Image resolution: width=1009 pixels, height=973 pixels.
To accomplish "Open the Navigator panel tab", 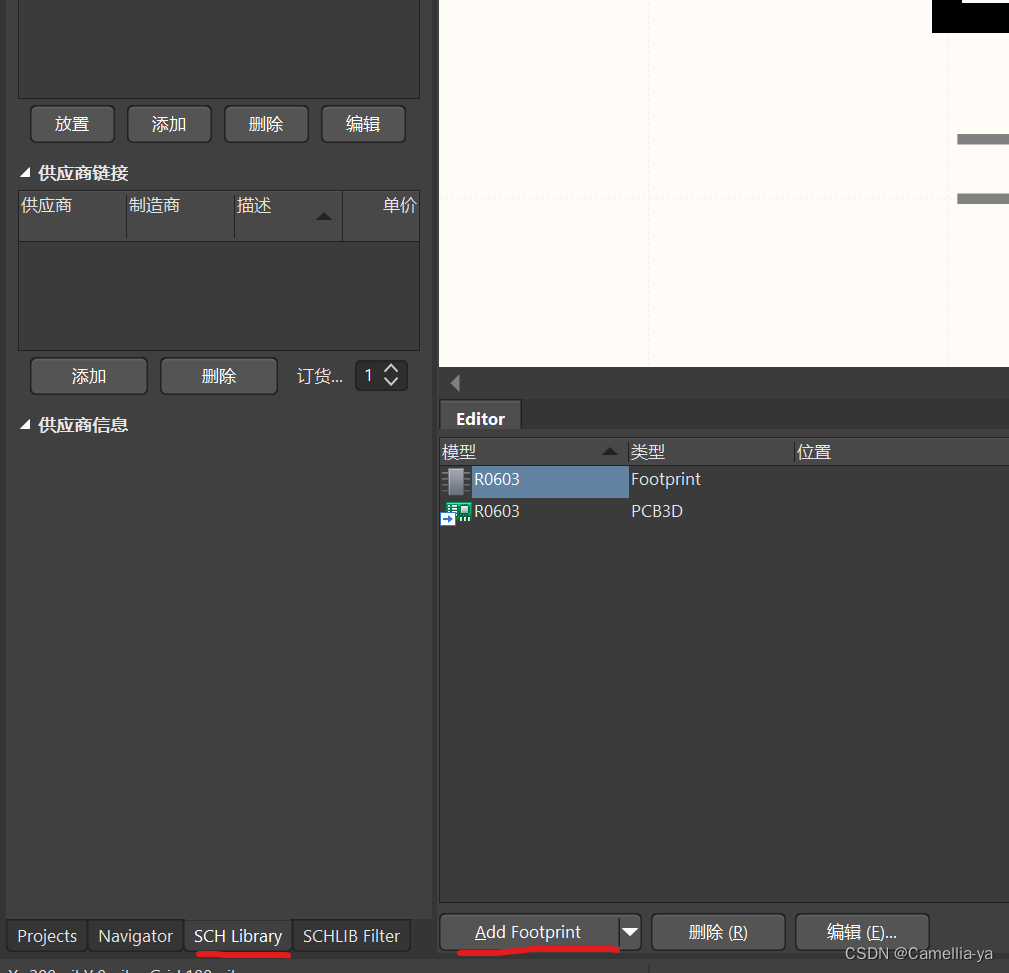I will tap(136, 936).
